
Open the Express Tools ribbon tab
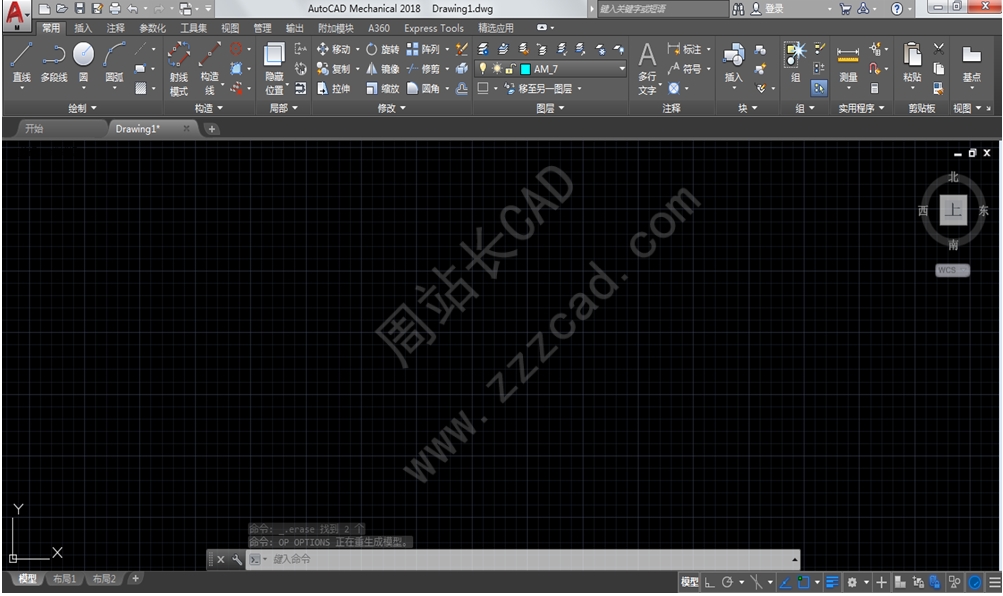click(x=434, y=28)
